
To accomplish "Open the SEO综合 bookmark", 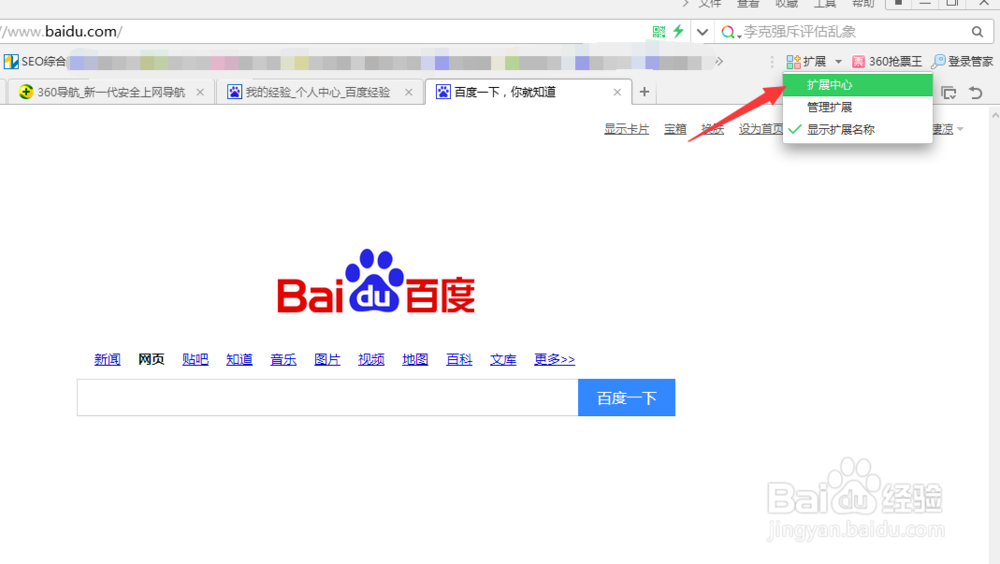I will coord(35,61).
